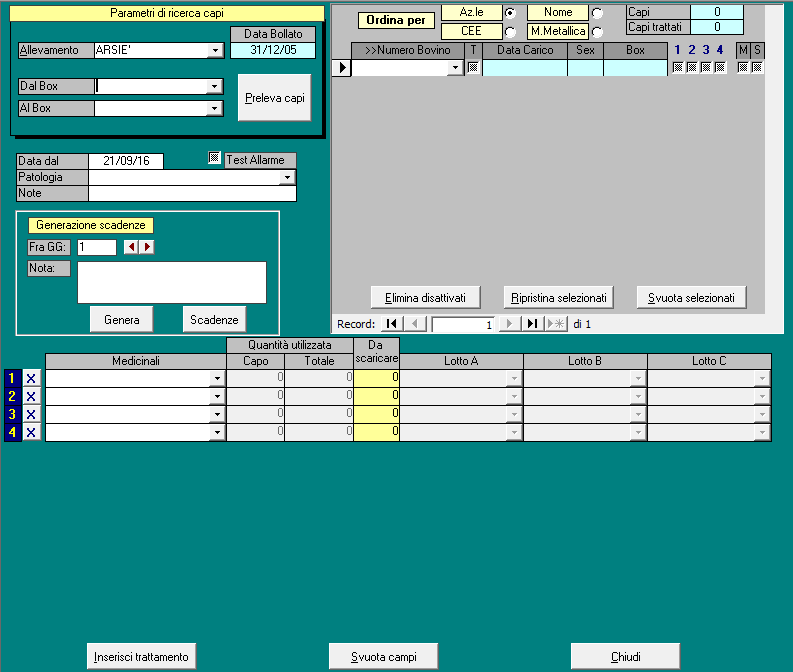The width and height of the screenshot is (793, 672).
Task: Click the X button on medicinal row 3
Action: [31, 415]
